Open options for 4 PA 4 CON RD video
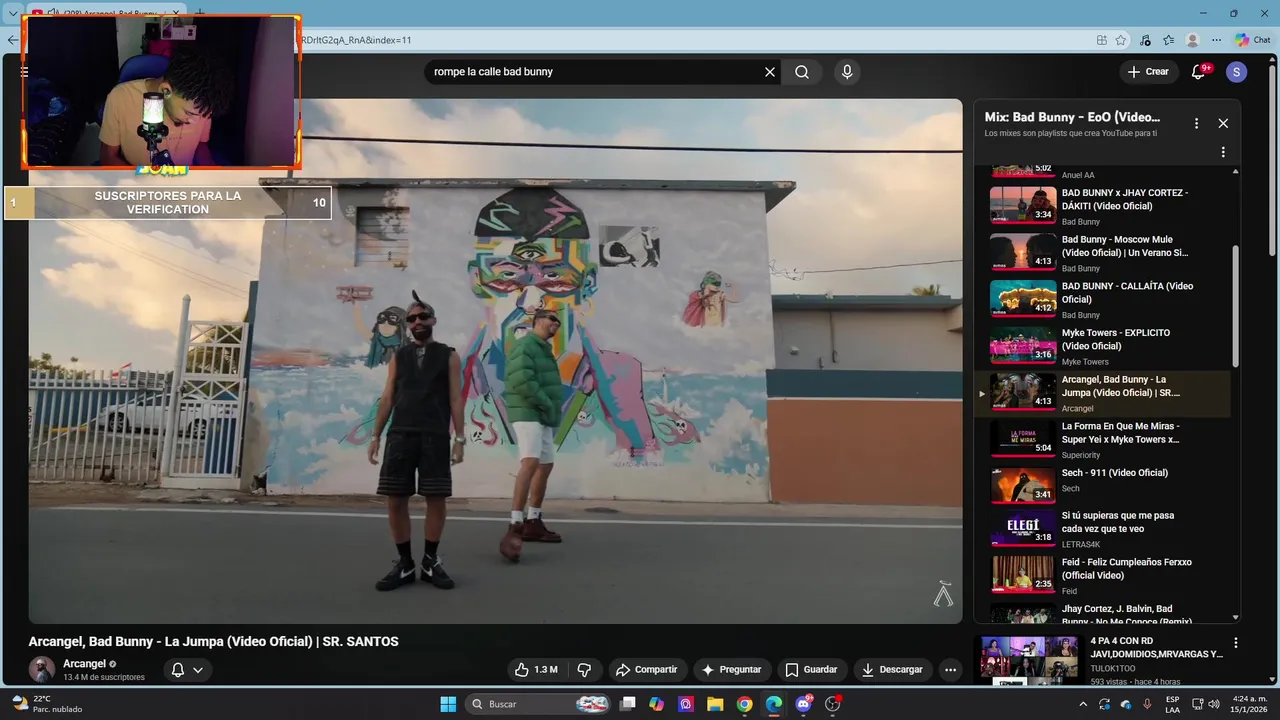This screenshot has height=720, width=1280. tap(1236, 643)
